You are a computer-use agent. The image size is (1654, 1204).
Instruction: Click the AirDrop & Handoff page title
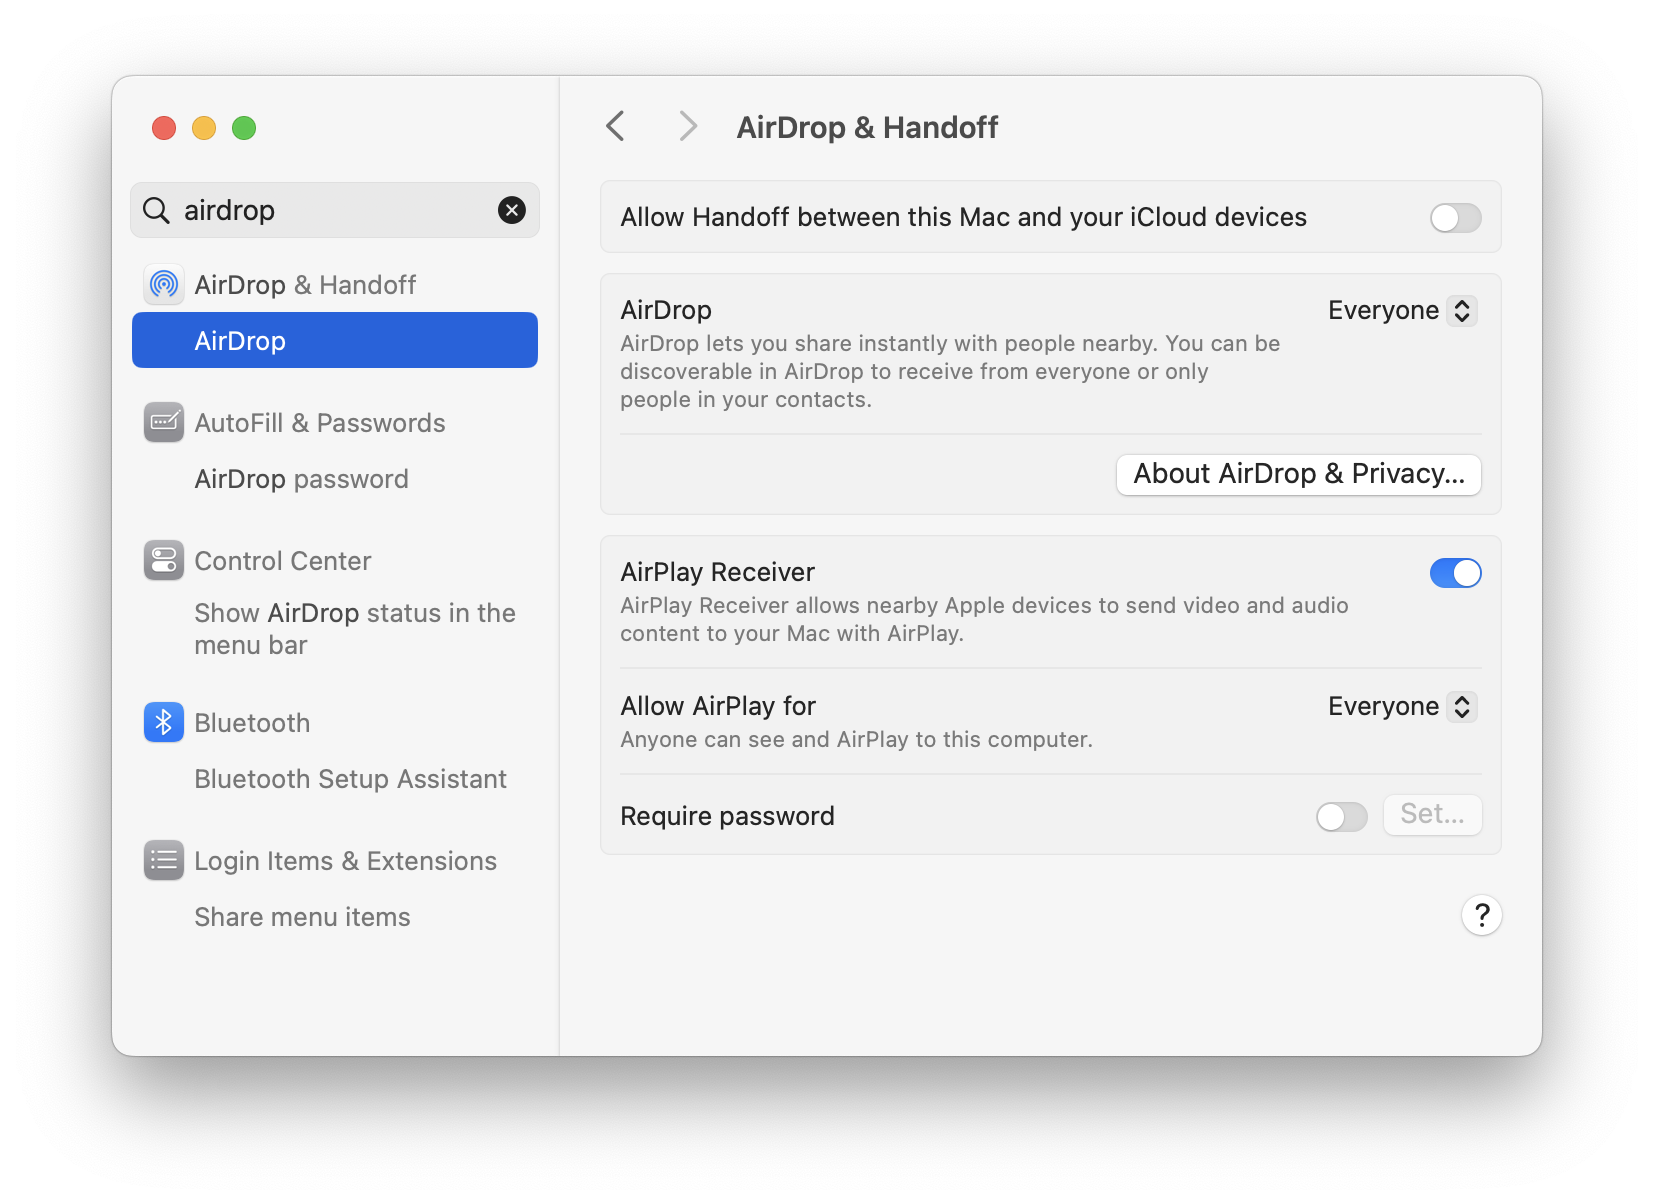point(867,128)
